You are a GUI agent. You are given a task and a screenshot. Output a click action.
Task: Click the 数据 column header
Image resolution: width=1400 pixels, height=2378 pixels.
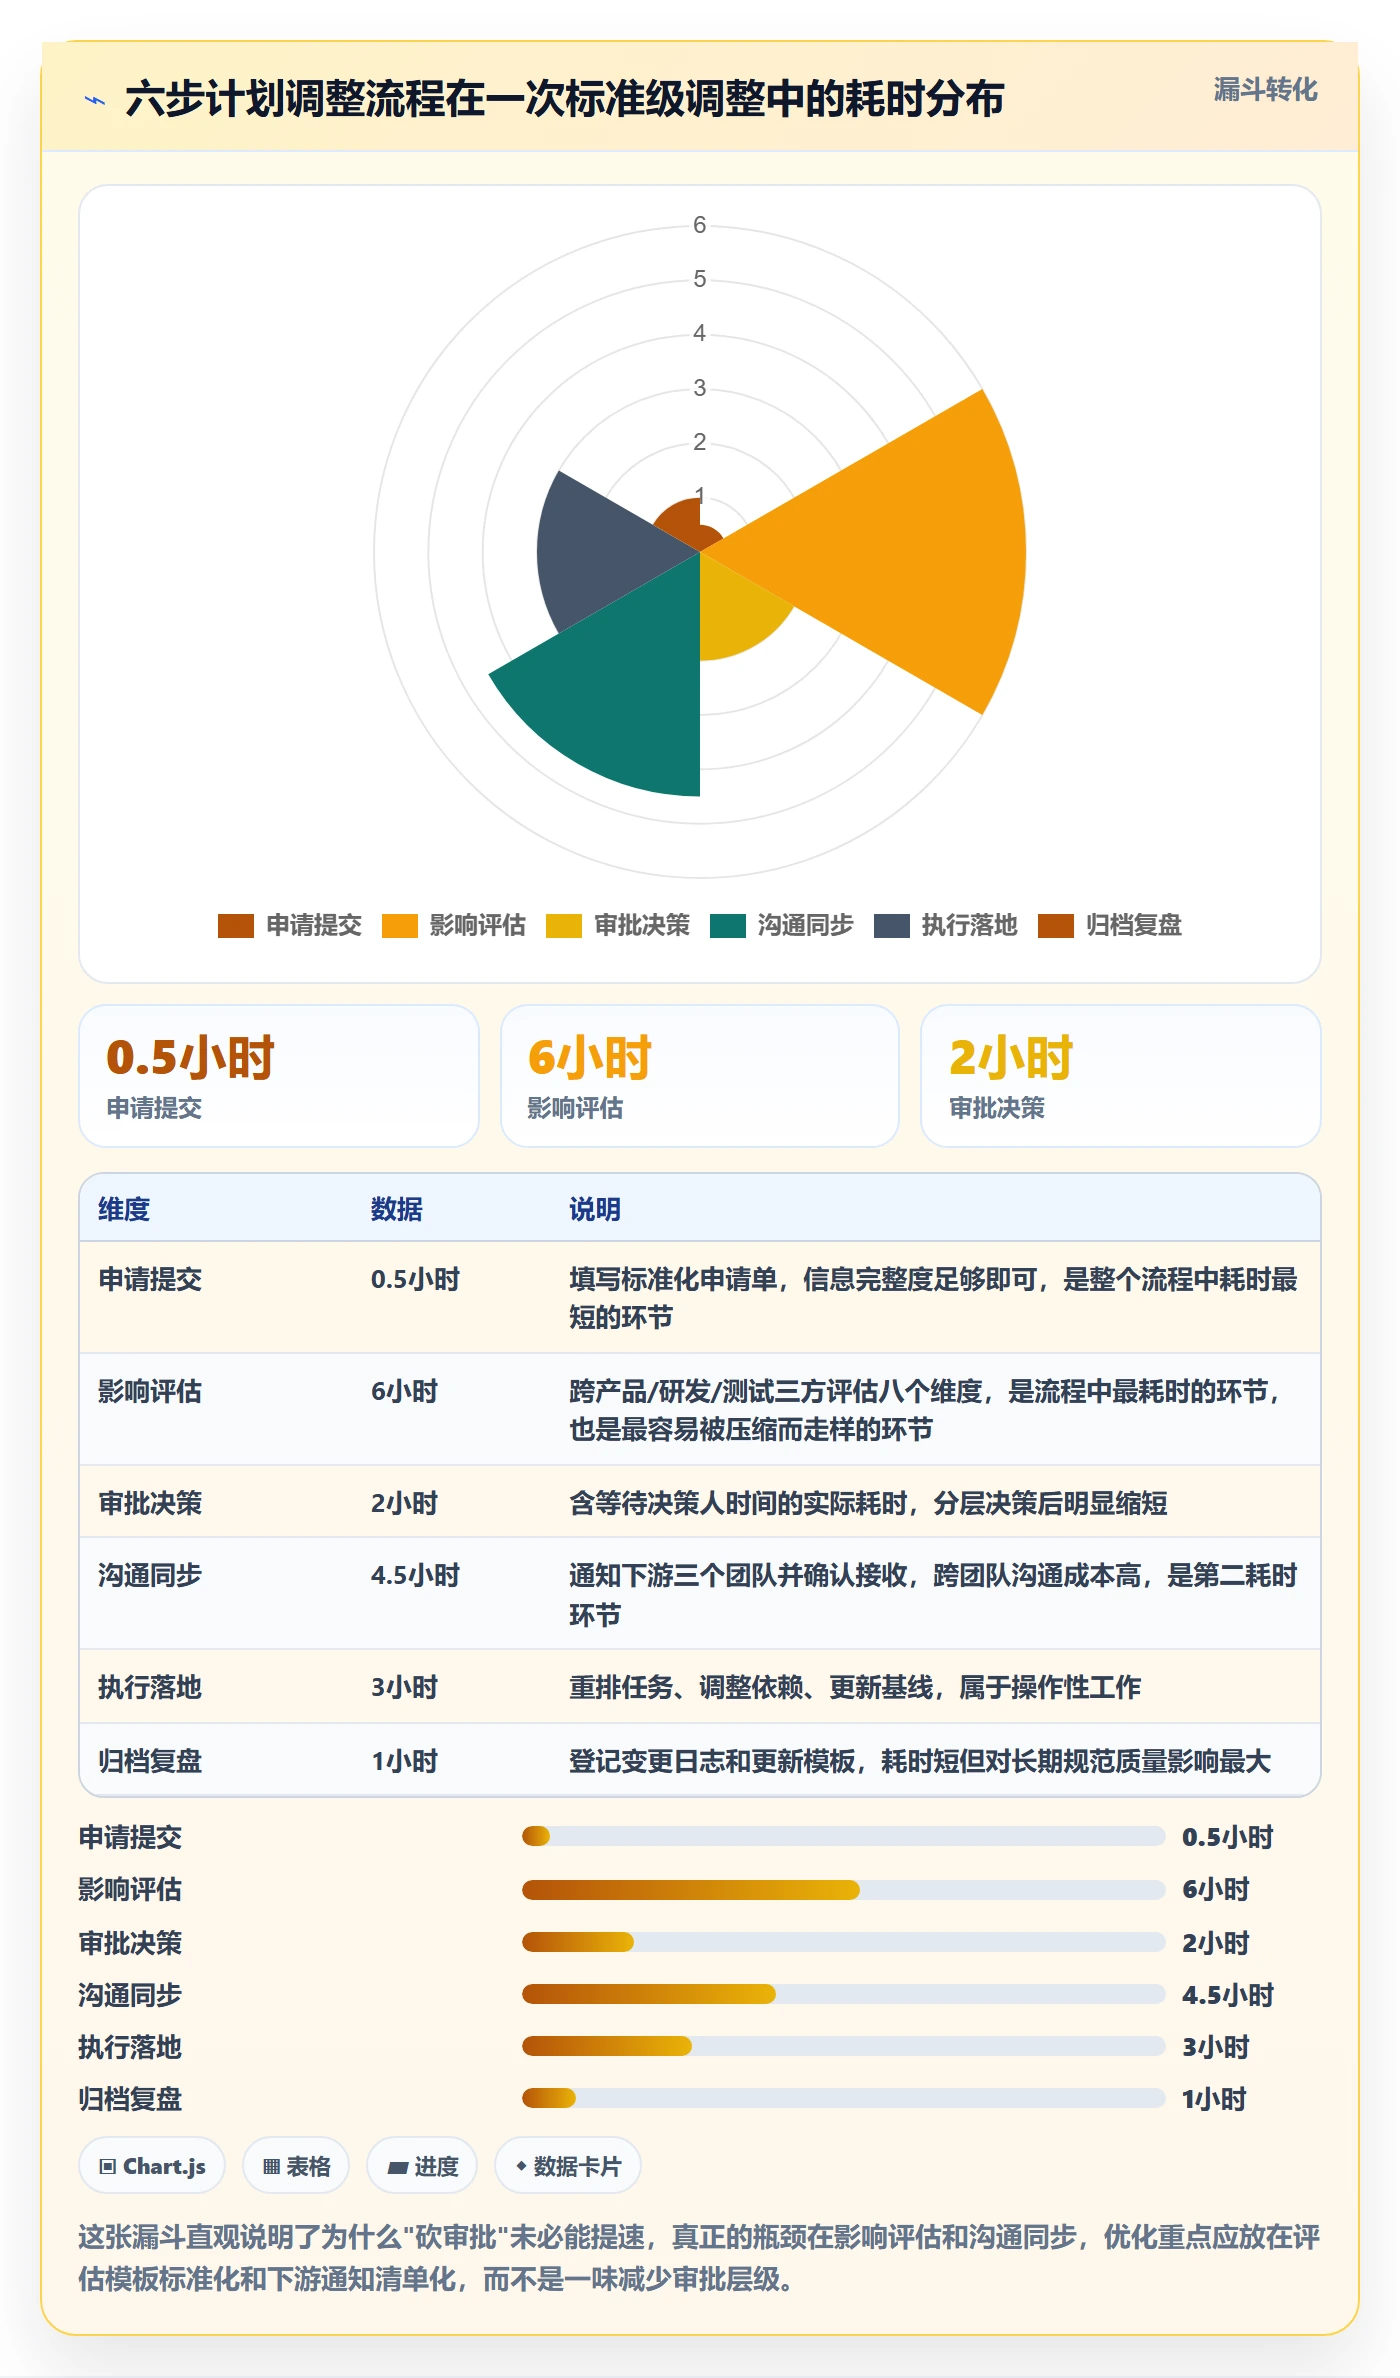click(396, 1209)
